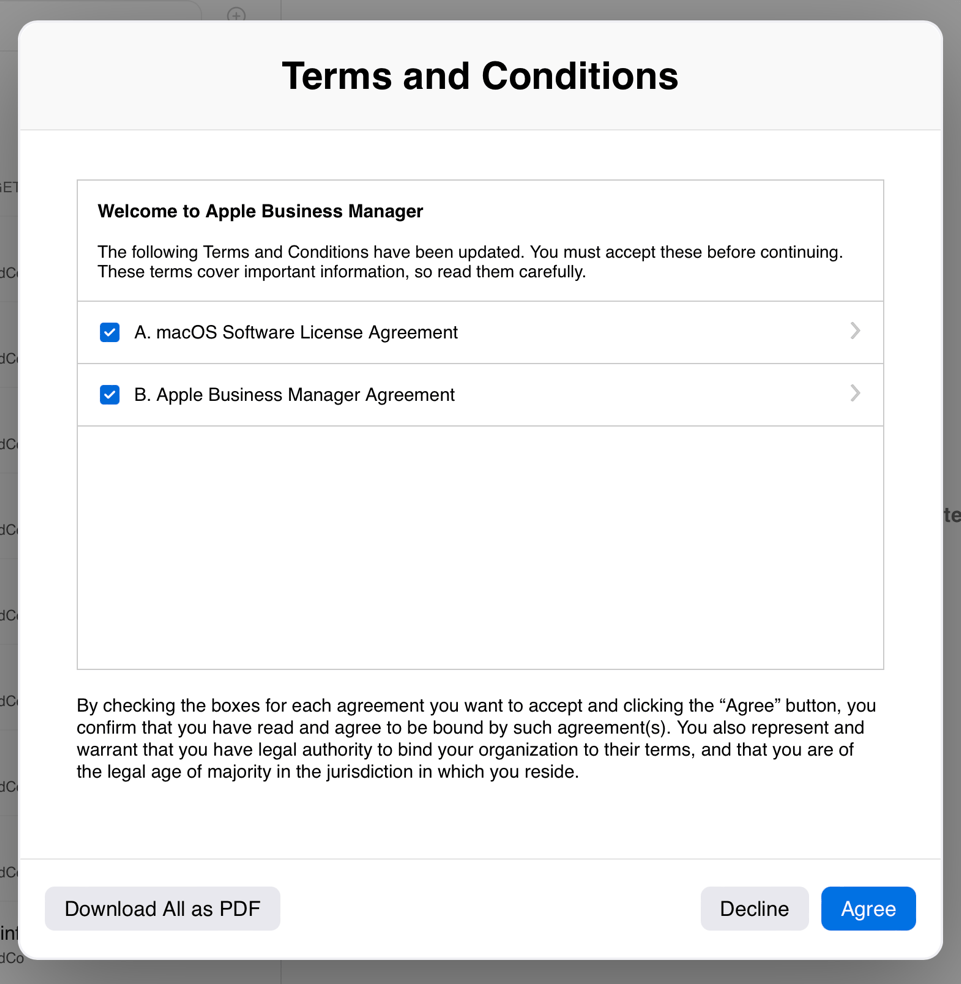This screenshot has width=961, height=984.
Task: Uncheck the macOS Software License Agreement checkbox
Action: coord(110,332)
